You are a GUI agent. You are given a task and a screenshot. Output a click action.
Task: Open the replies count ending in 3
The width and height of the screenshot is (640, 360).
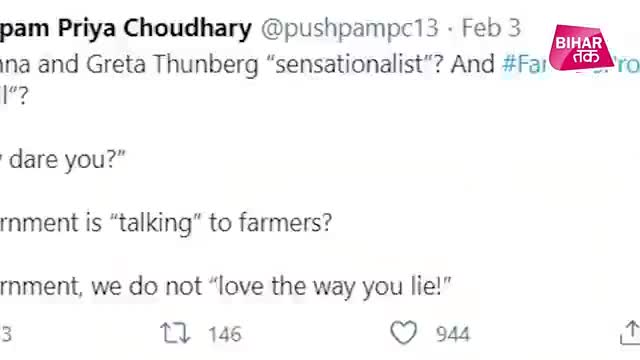pos(6,334)
